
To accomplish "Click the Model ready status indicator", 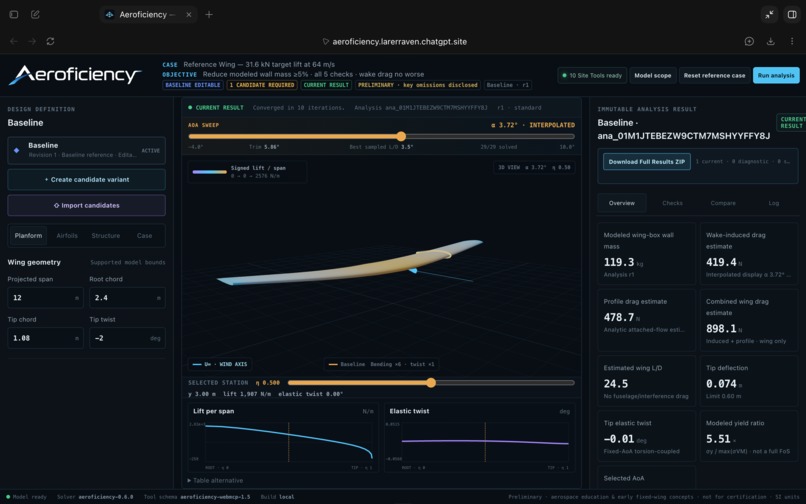I will pos(26,497).
